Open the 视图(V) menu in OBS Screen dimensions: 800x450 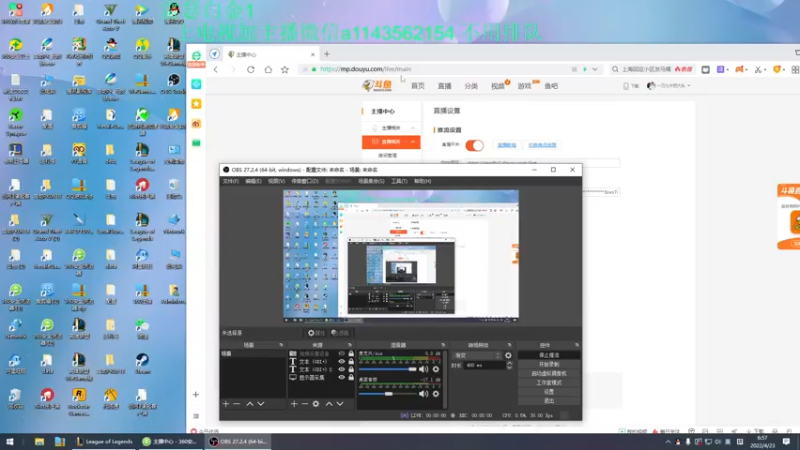pos(276,181)
